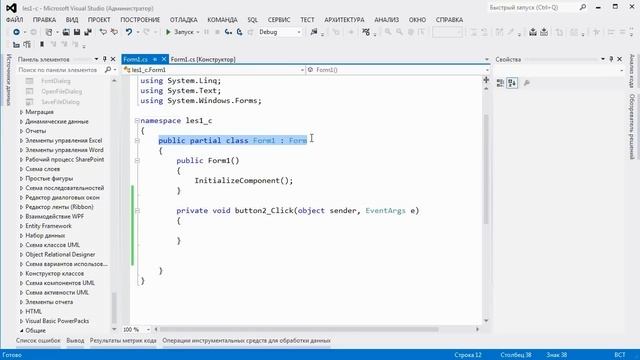Click the Find in Files toolbar icon
The width and height of the screenshot is (640, 360).
(x=314, y=32)
